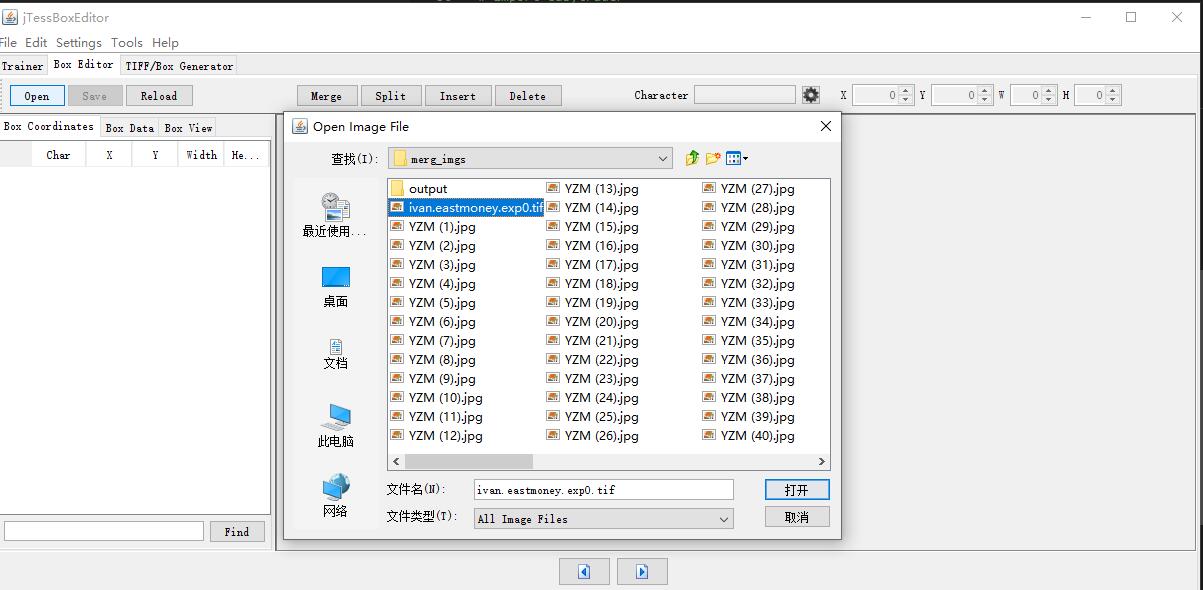
Task: Click the character settings gear icon
Action: coord(811,95)
